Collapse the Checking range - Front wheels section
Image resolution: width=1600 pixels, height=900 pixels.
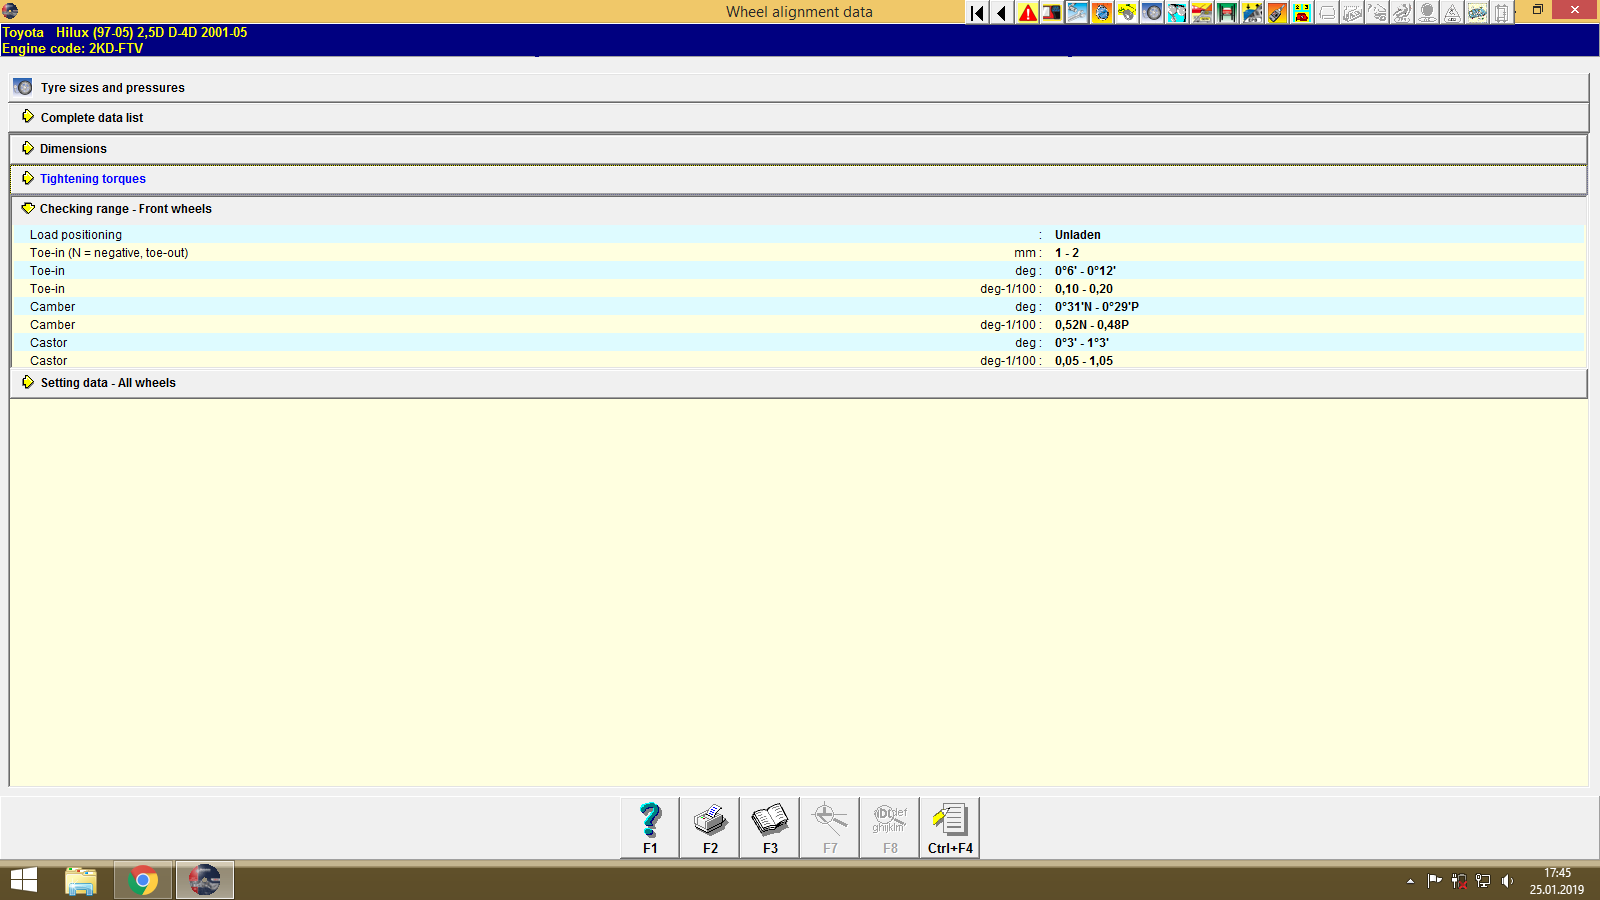(125, 209)
